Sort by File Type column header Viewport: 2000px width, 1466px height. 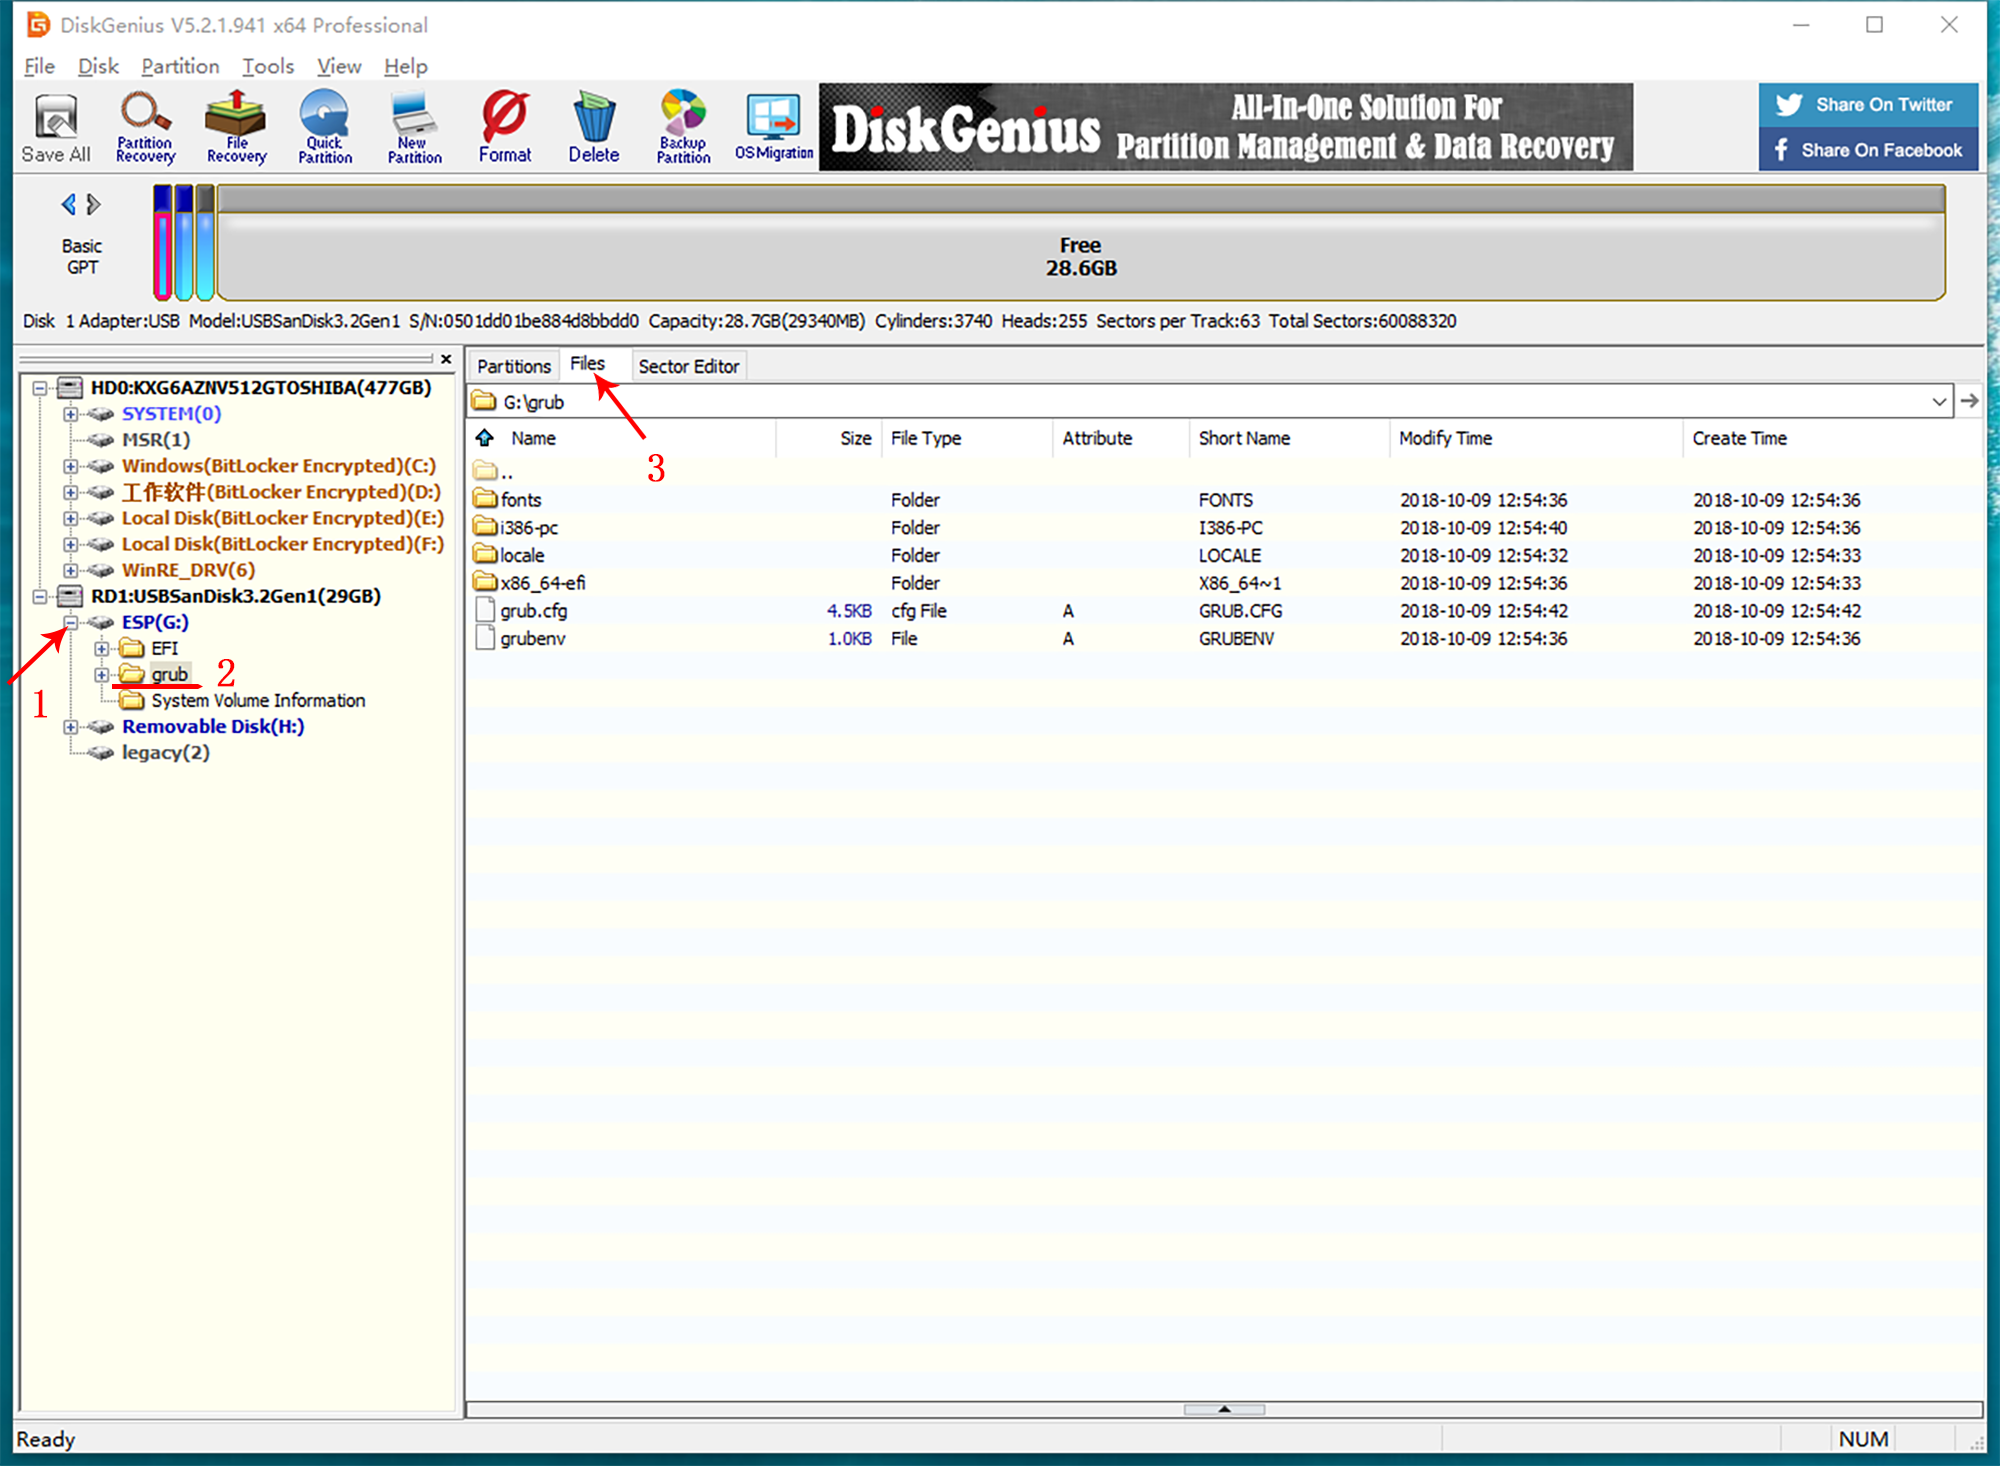coord(926,438)
